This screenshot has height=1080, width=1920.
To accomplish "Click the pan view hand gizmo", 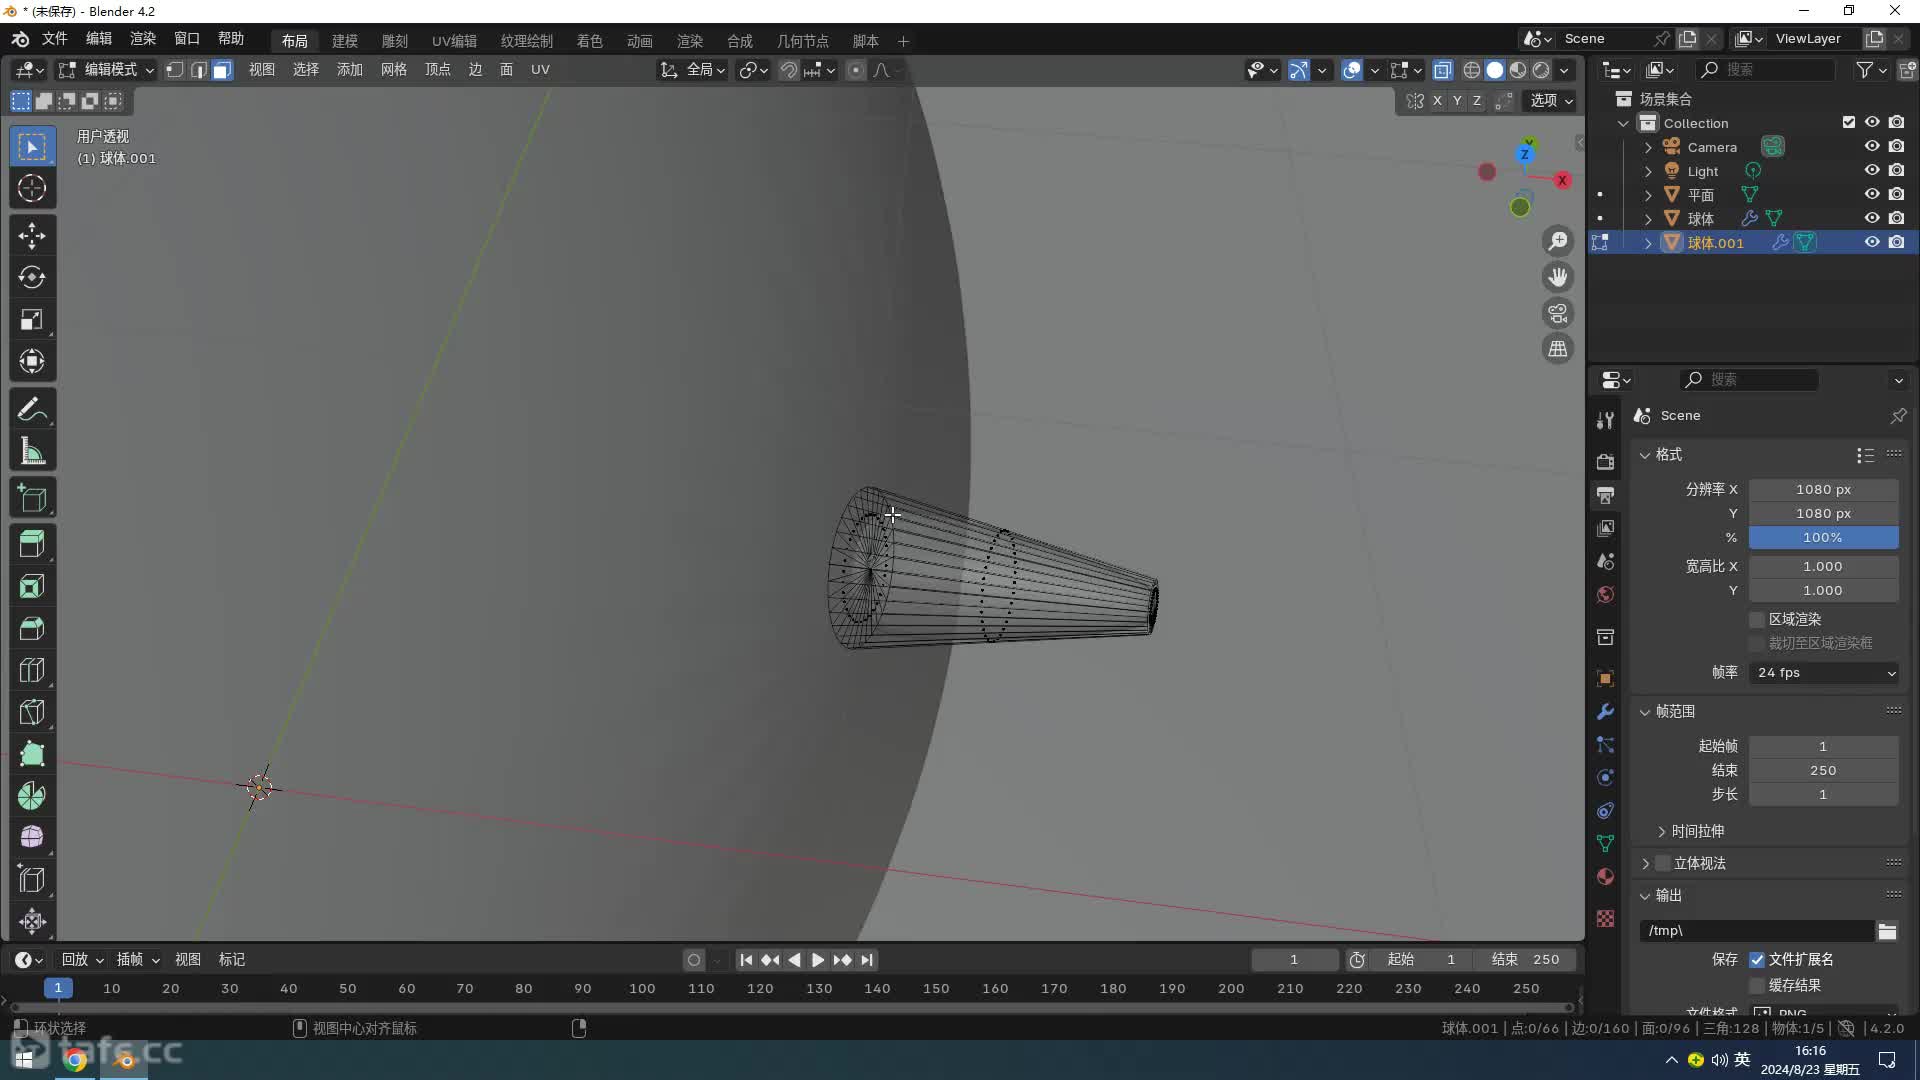I will pyautogui.click(x=1558, y=277).
